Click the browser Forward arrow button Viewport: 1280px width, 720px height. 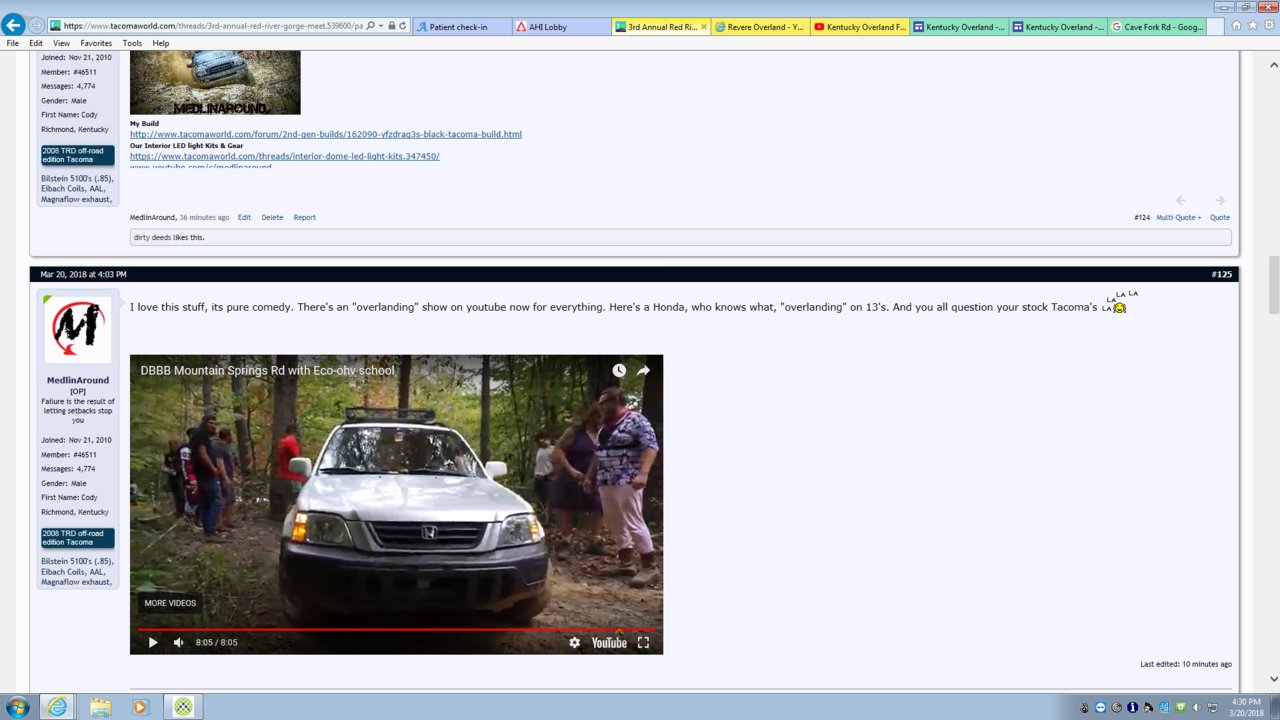coord(37,25)
